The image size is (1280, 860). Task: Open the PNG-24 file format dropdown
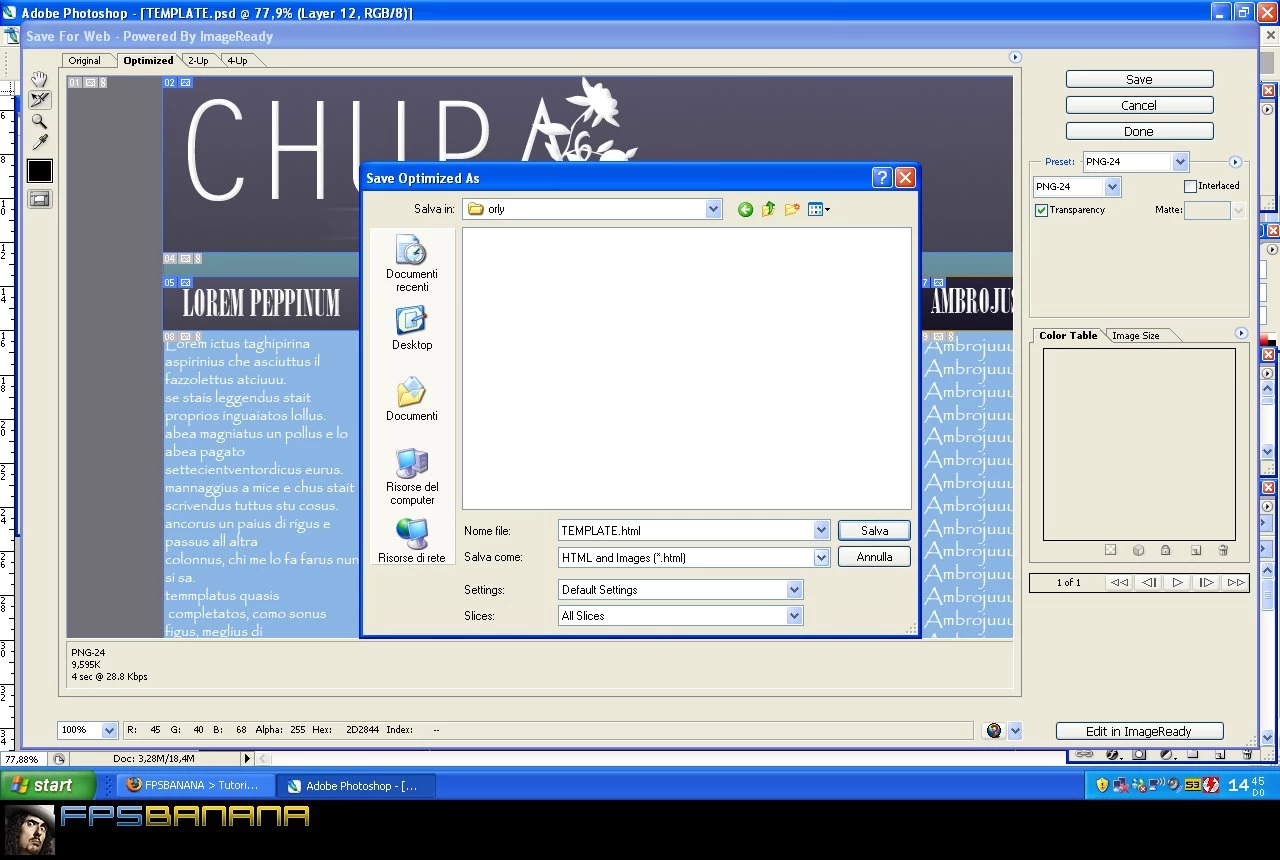pos(1112,187)
